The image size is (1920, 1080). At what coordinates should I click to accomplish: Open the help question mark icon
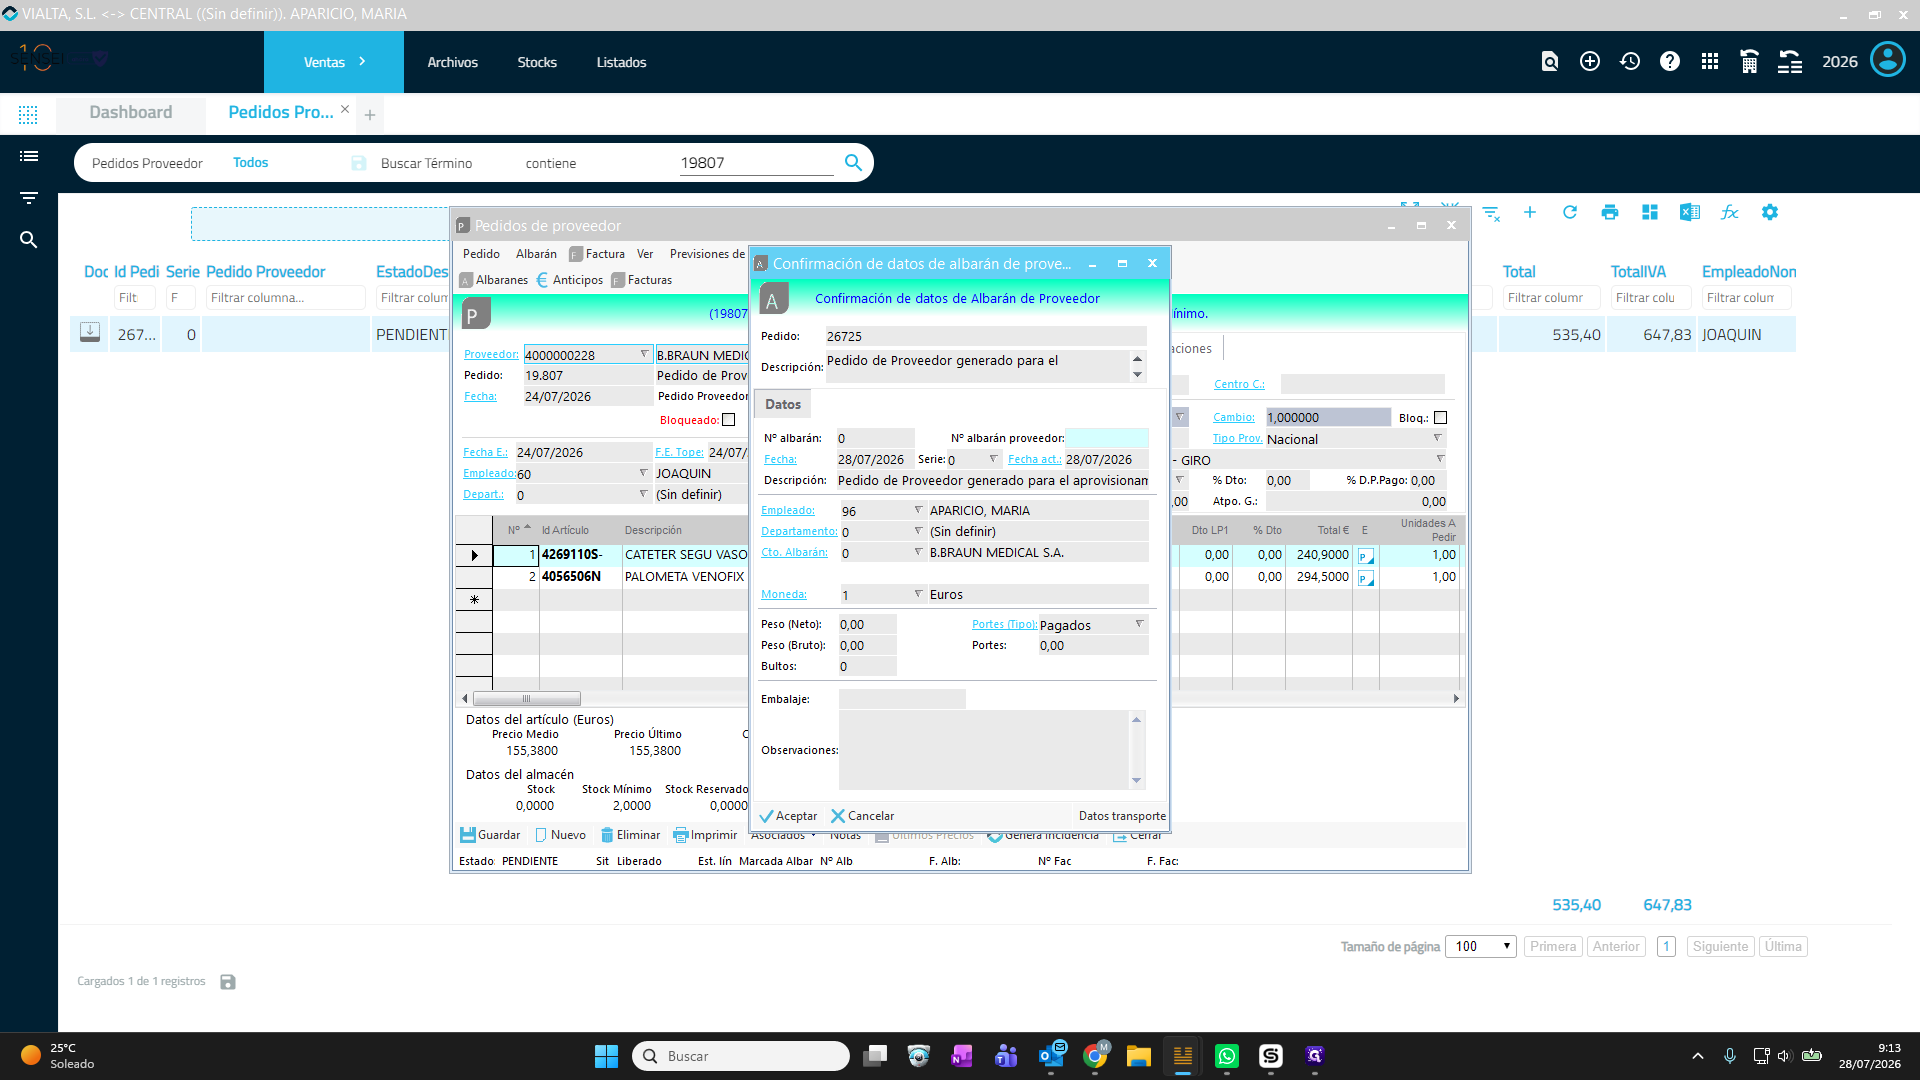[1670, 62]
